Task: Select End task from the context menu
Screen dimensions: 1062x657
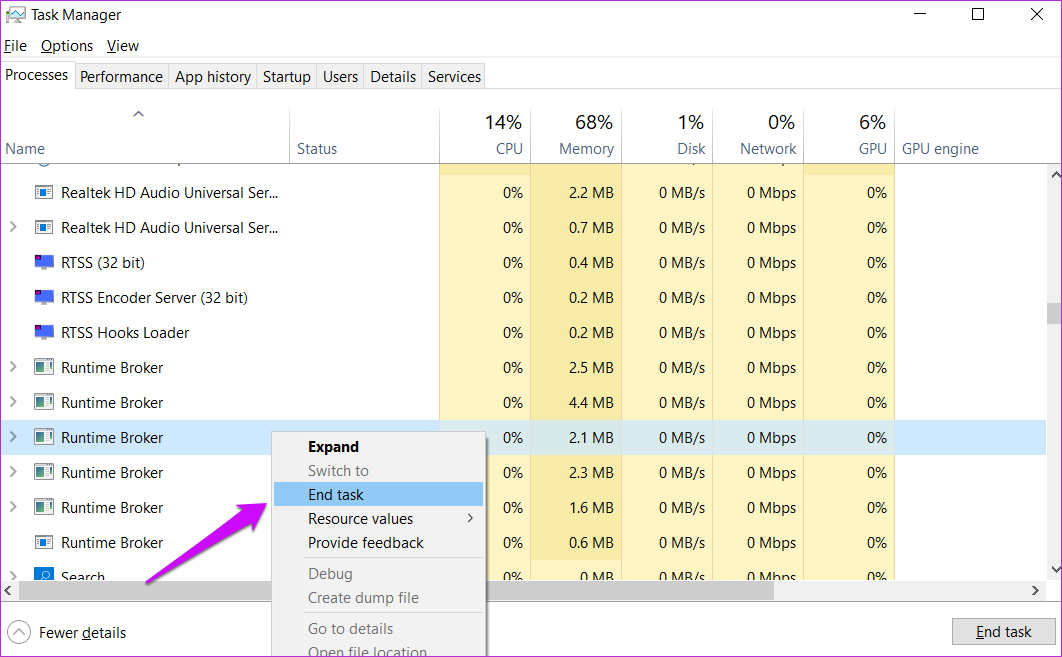Action: 337,494
